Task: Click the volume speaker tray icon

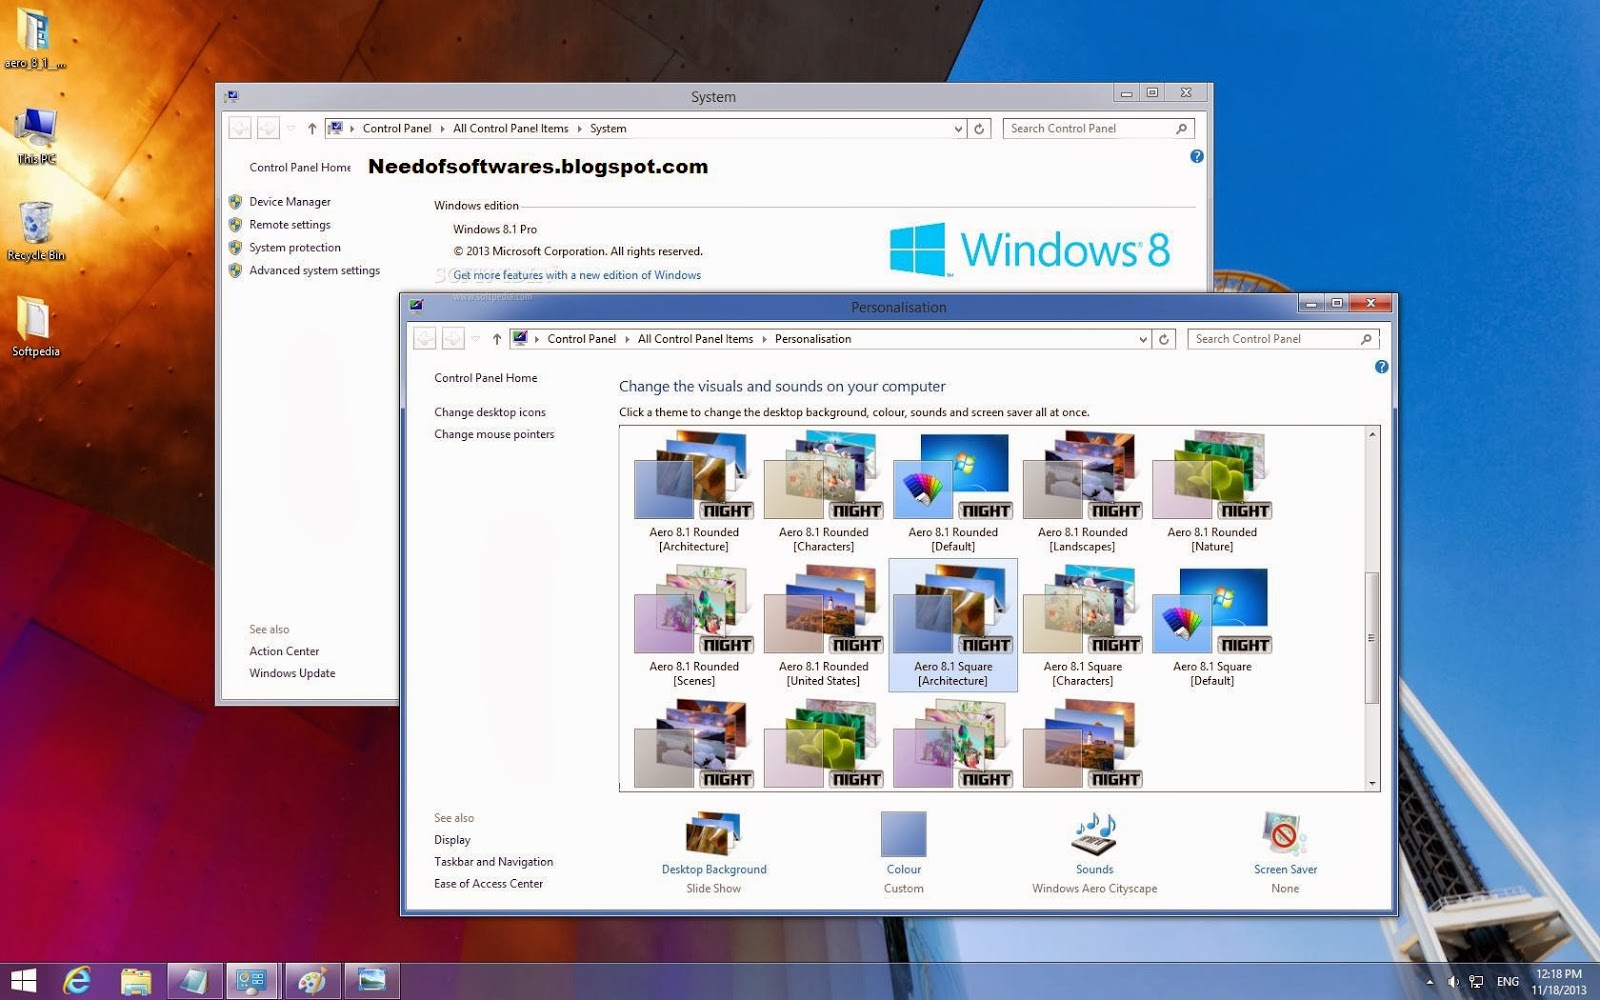Action: [1453, 982]
